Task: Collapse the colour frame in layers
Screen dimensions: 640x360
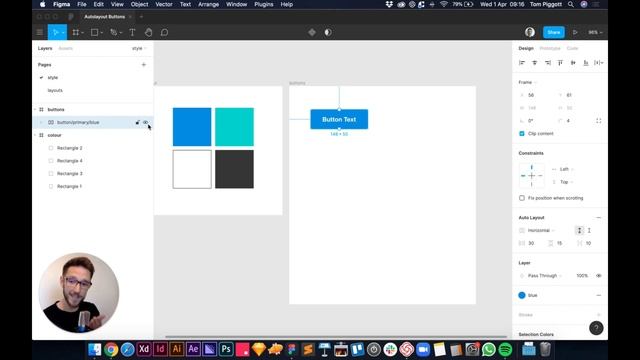Action: [x=35, y=135]
